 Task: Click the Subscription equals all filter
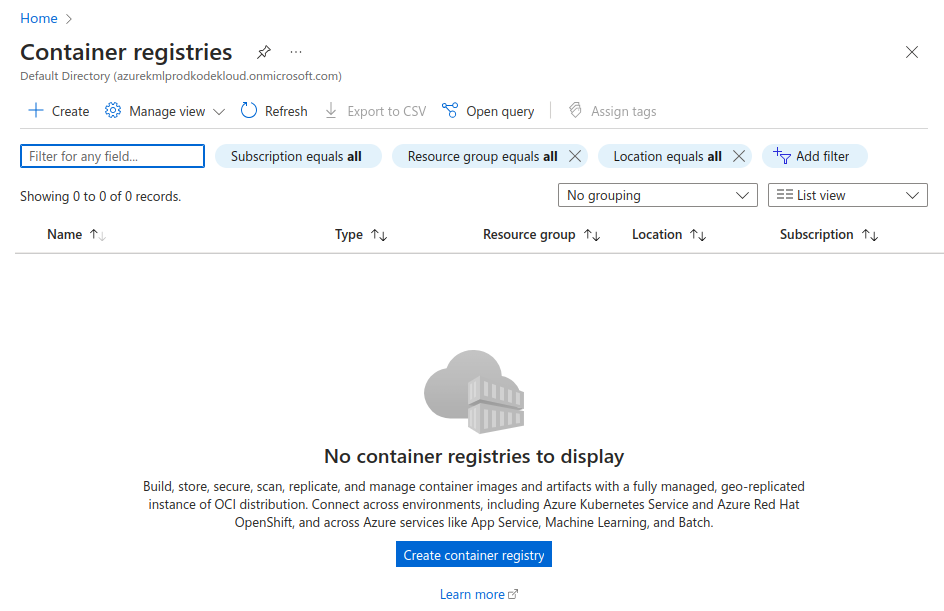coord(297,156)
